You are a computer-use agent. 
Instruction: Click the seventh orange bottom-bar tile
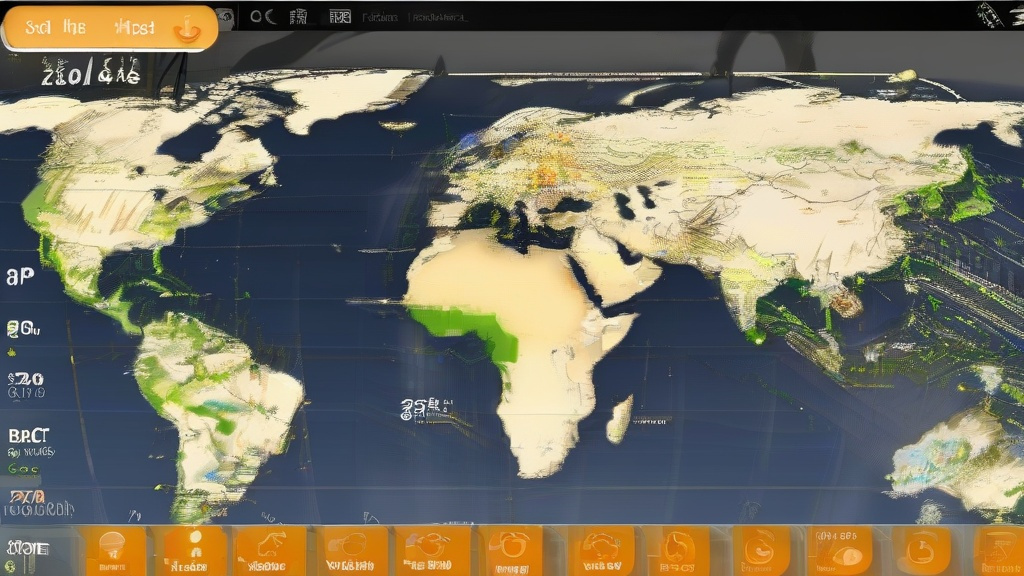(x=601, y=551)
